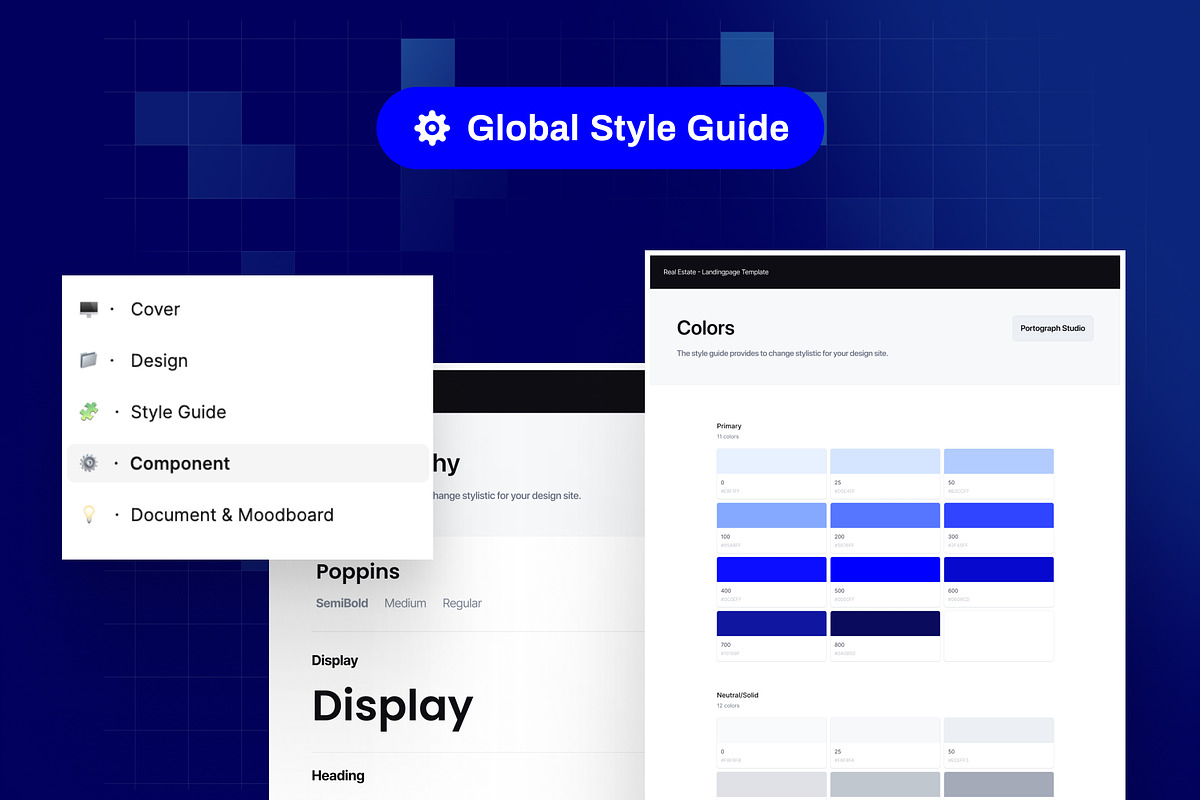Click the Poppins font name
Screen dimensions: 1200x800
(x=358, y=572)
